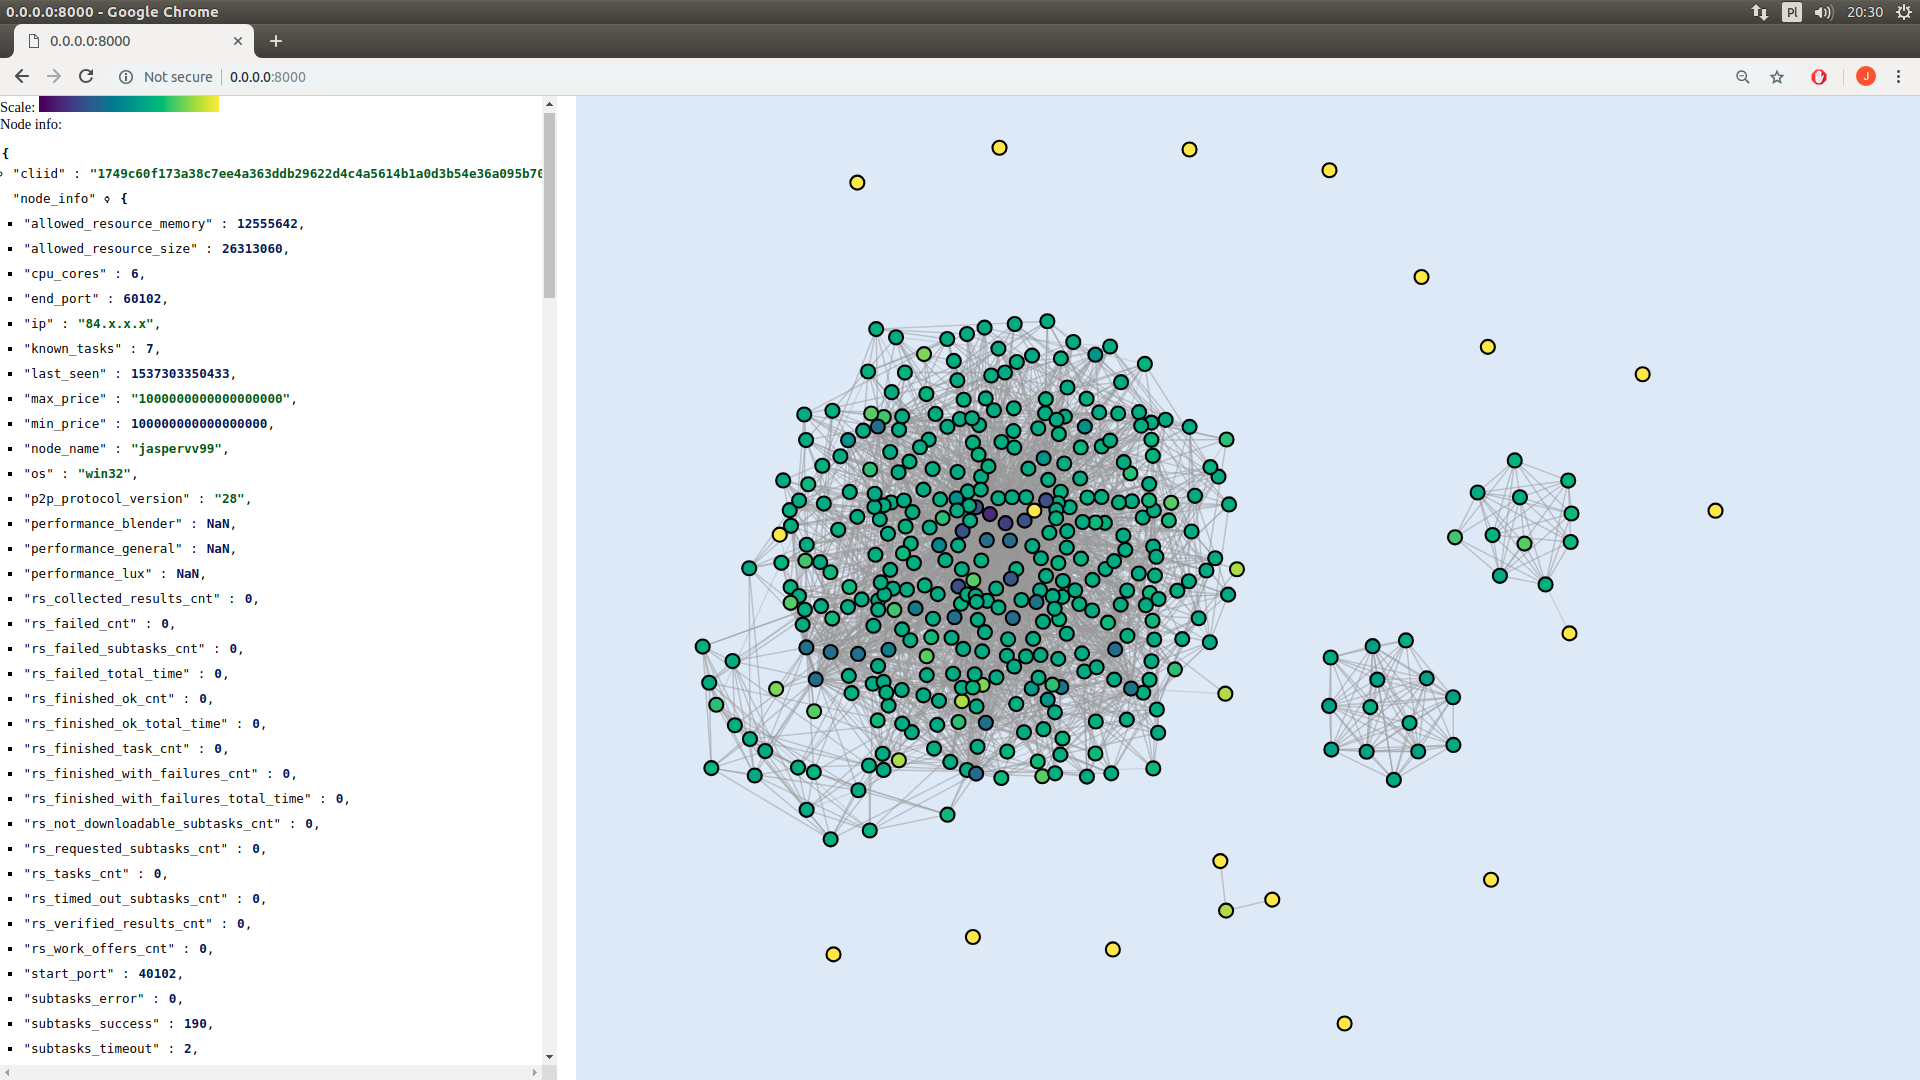Close the 0.0.0.0:8000 tab
The image size is (1920, 1080).
click(x=238, y=41)
